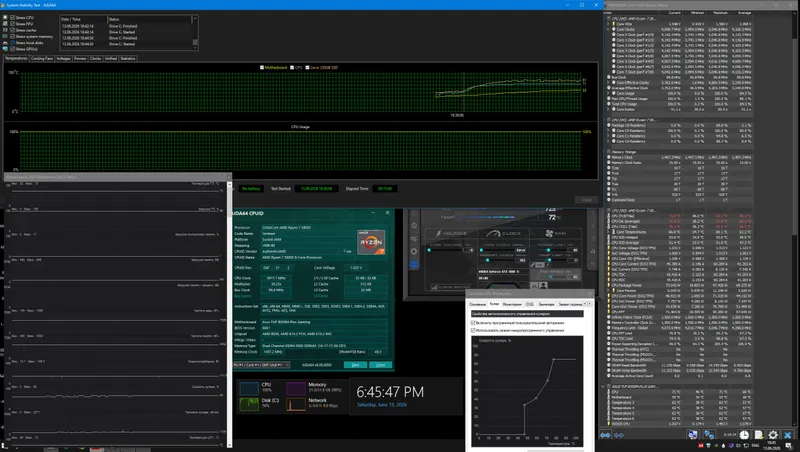Open HWiNFO settings gear icon
The width and height of the screenshot is (800, 452).
pos(773,435)
